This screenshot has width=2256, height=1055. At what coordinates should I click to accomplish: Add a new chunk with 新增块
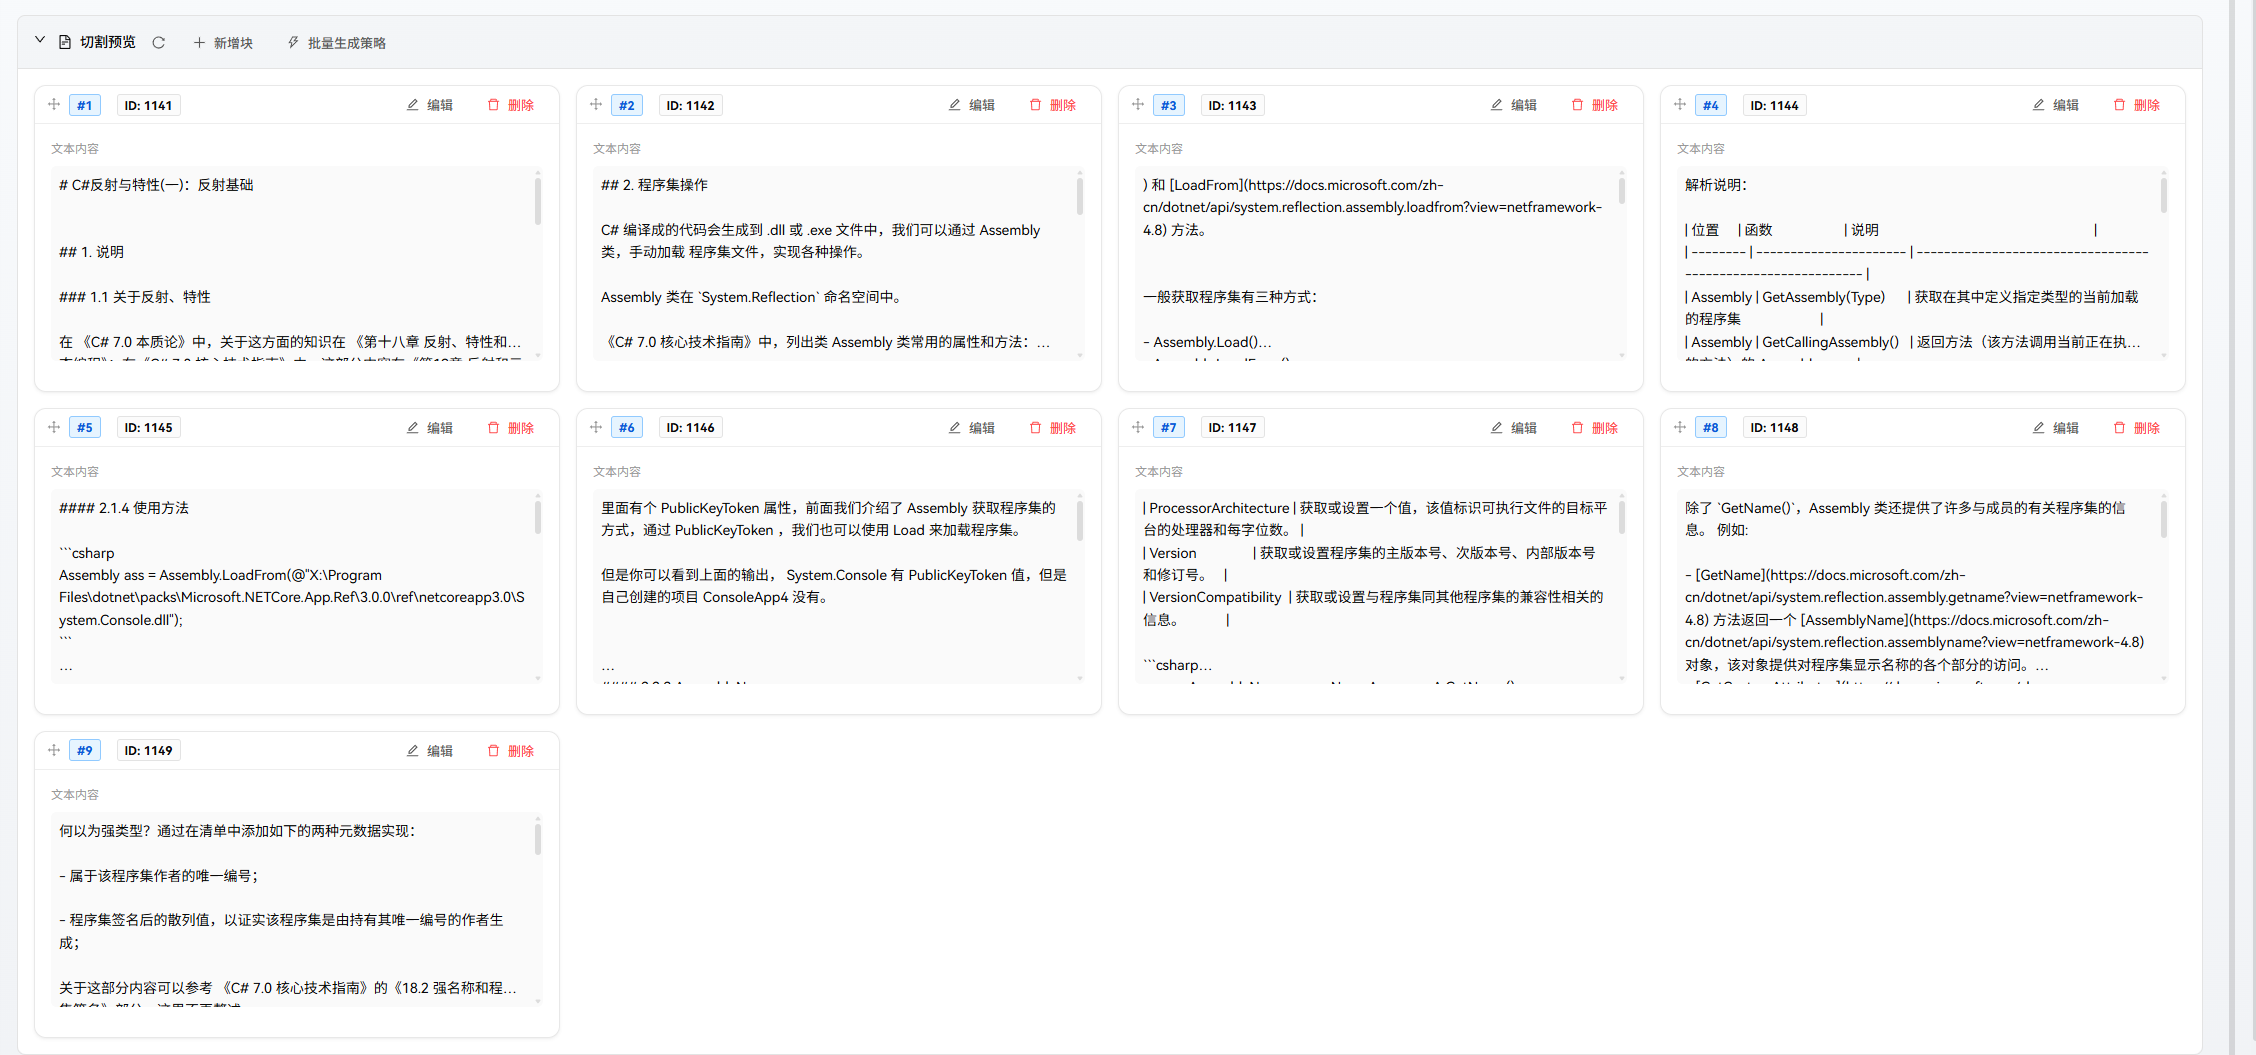click(x=223, y=43)
